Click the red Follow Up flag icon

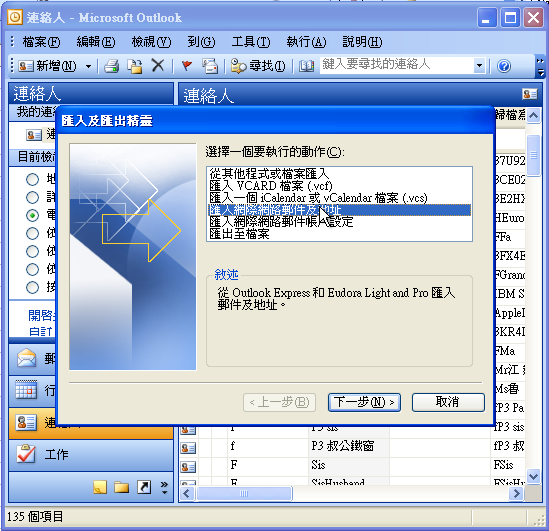187,65
